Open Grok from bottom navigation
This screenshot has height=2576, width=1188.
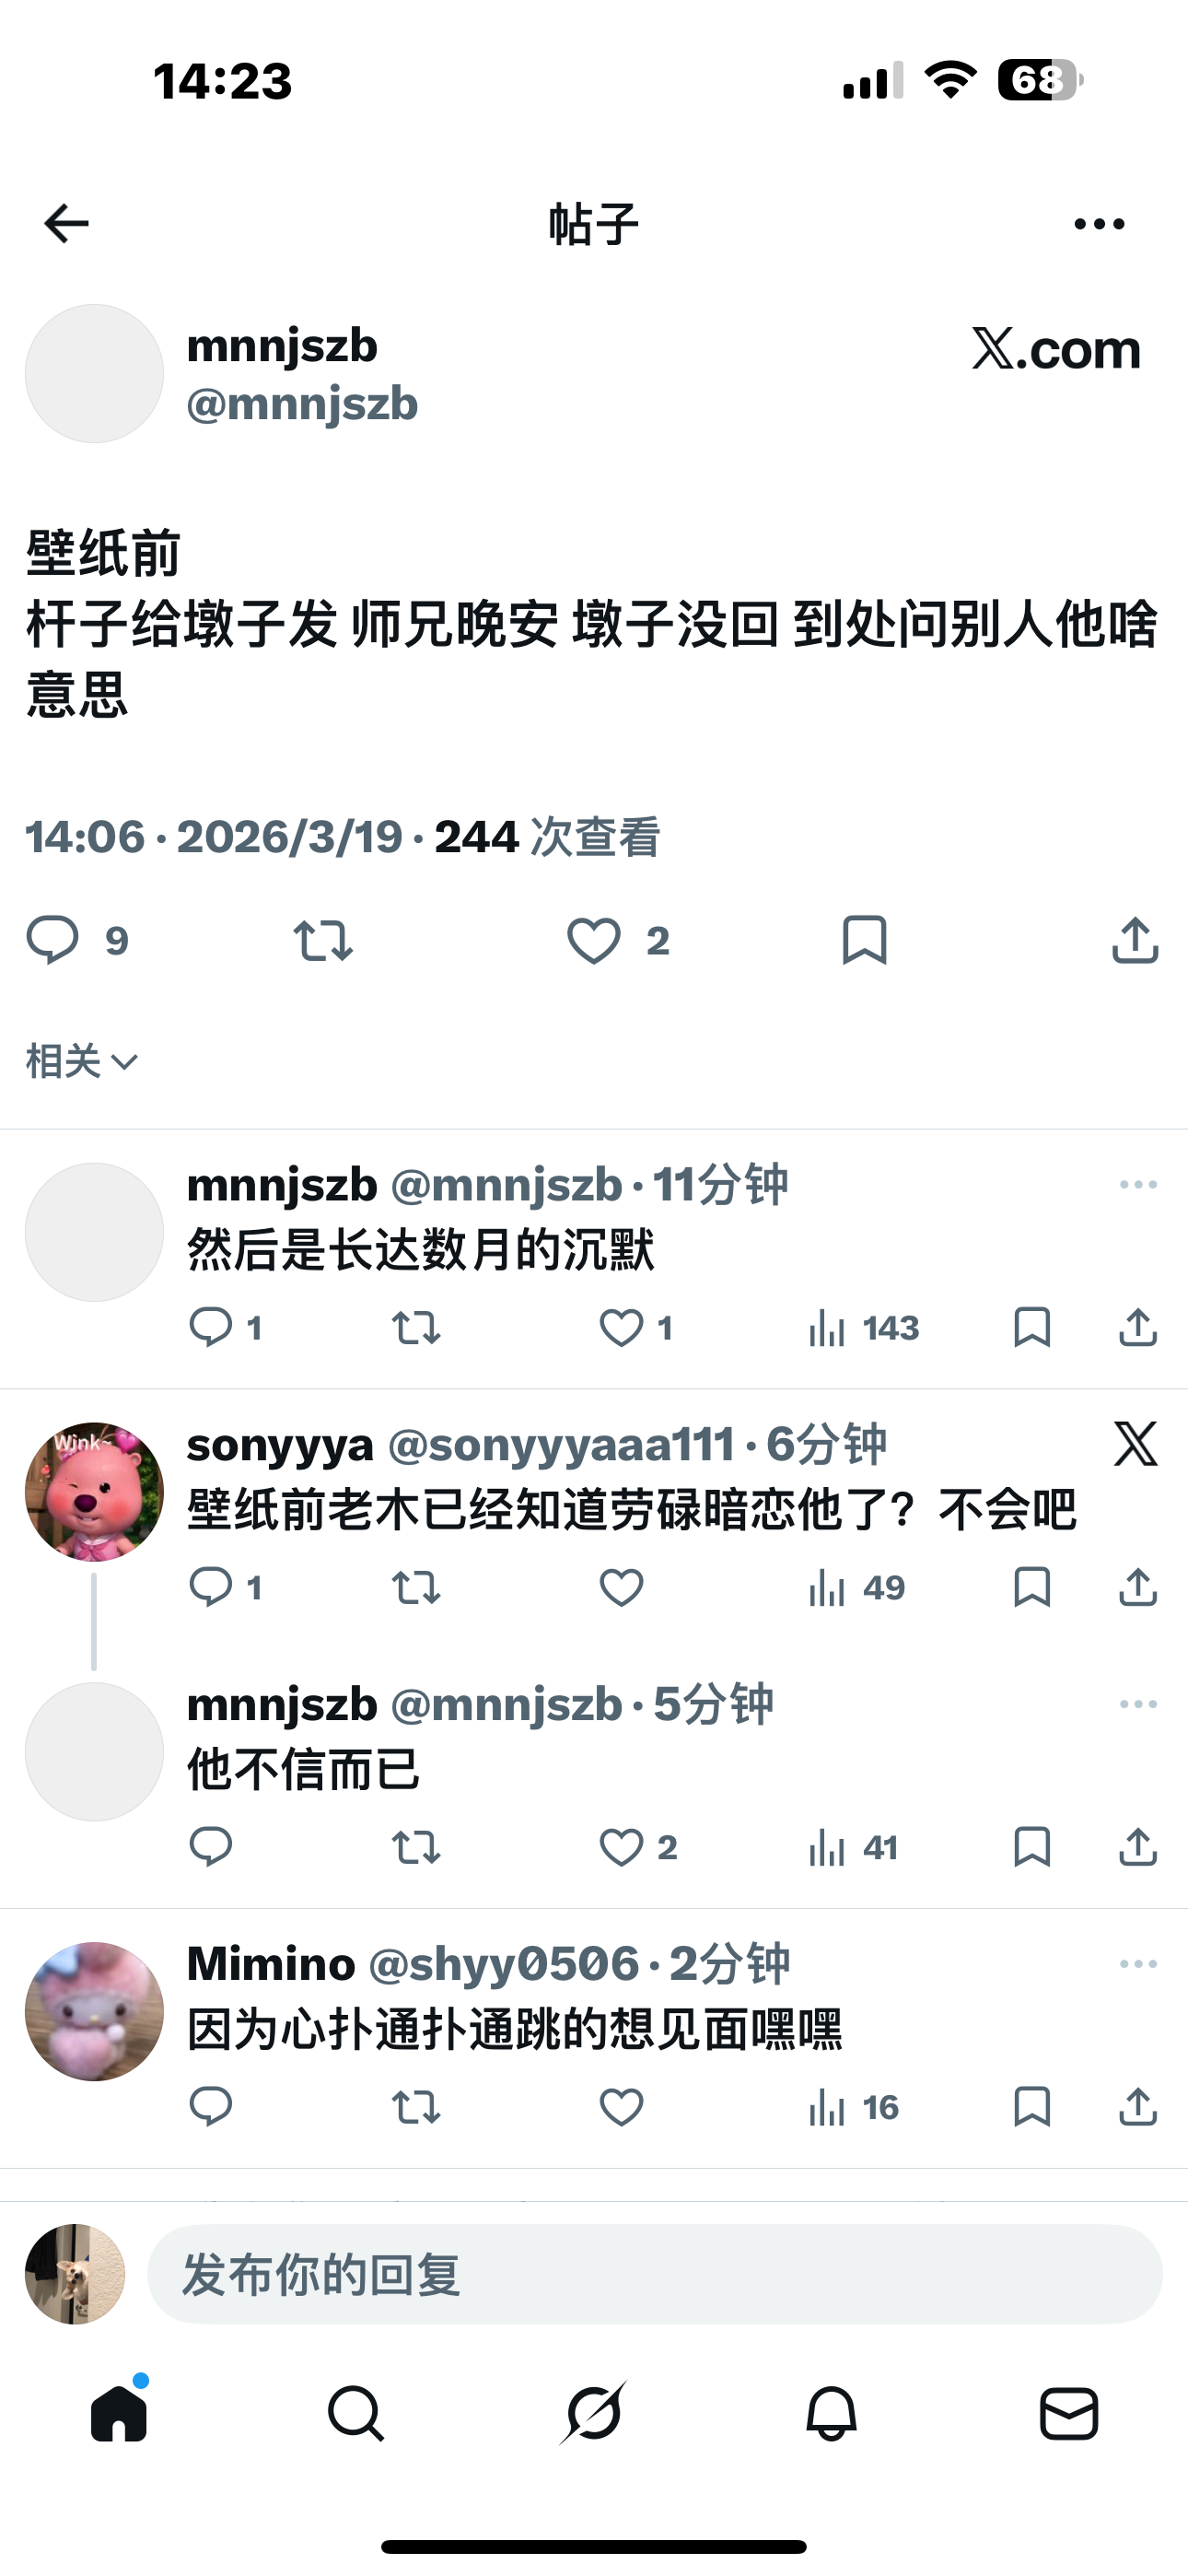click(594, 2413)
